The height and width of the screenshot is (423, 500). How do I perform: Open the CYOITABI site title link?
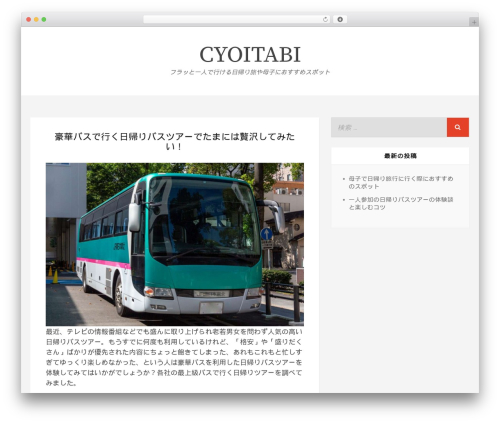click(x=250, y=54)
